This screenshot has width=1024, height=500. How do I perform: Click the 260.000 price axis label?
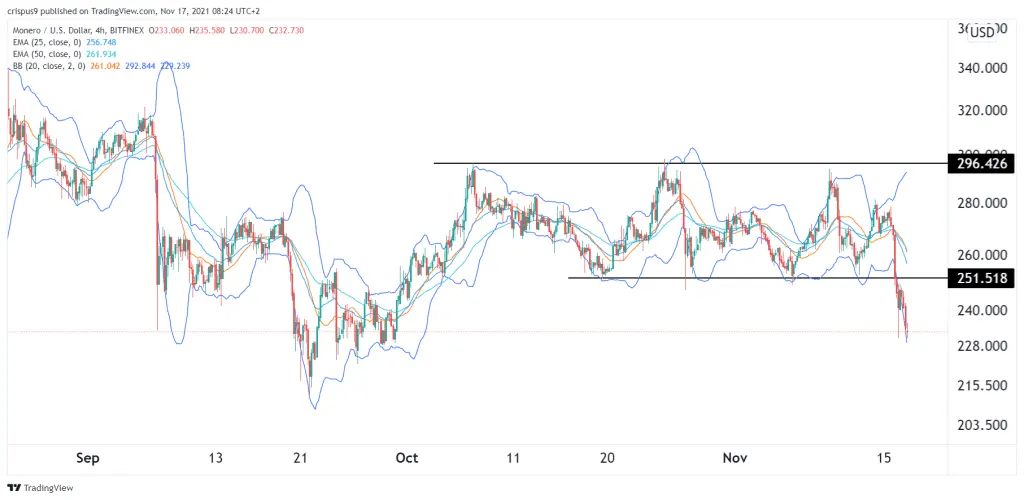click(x=982, y=255)
